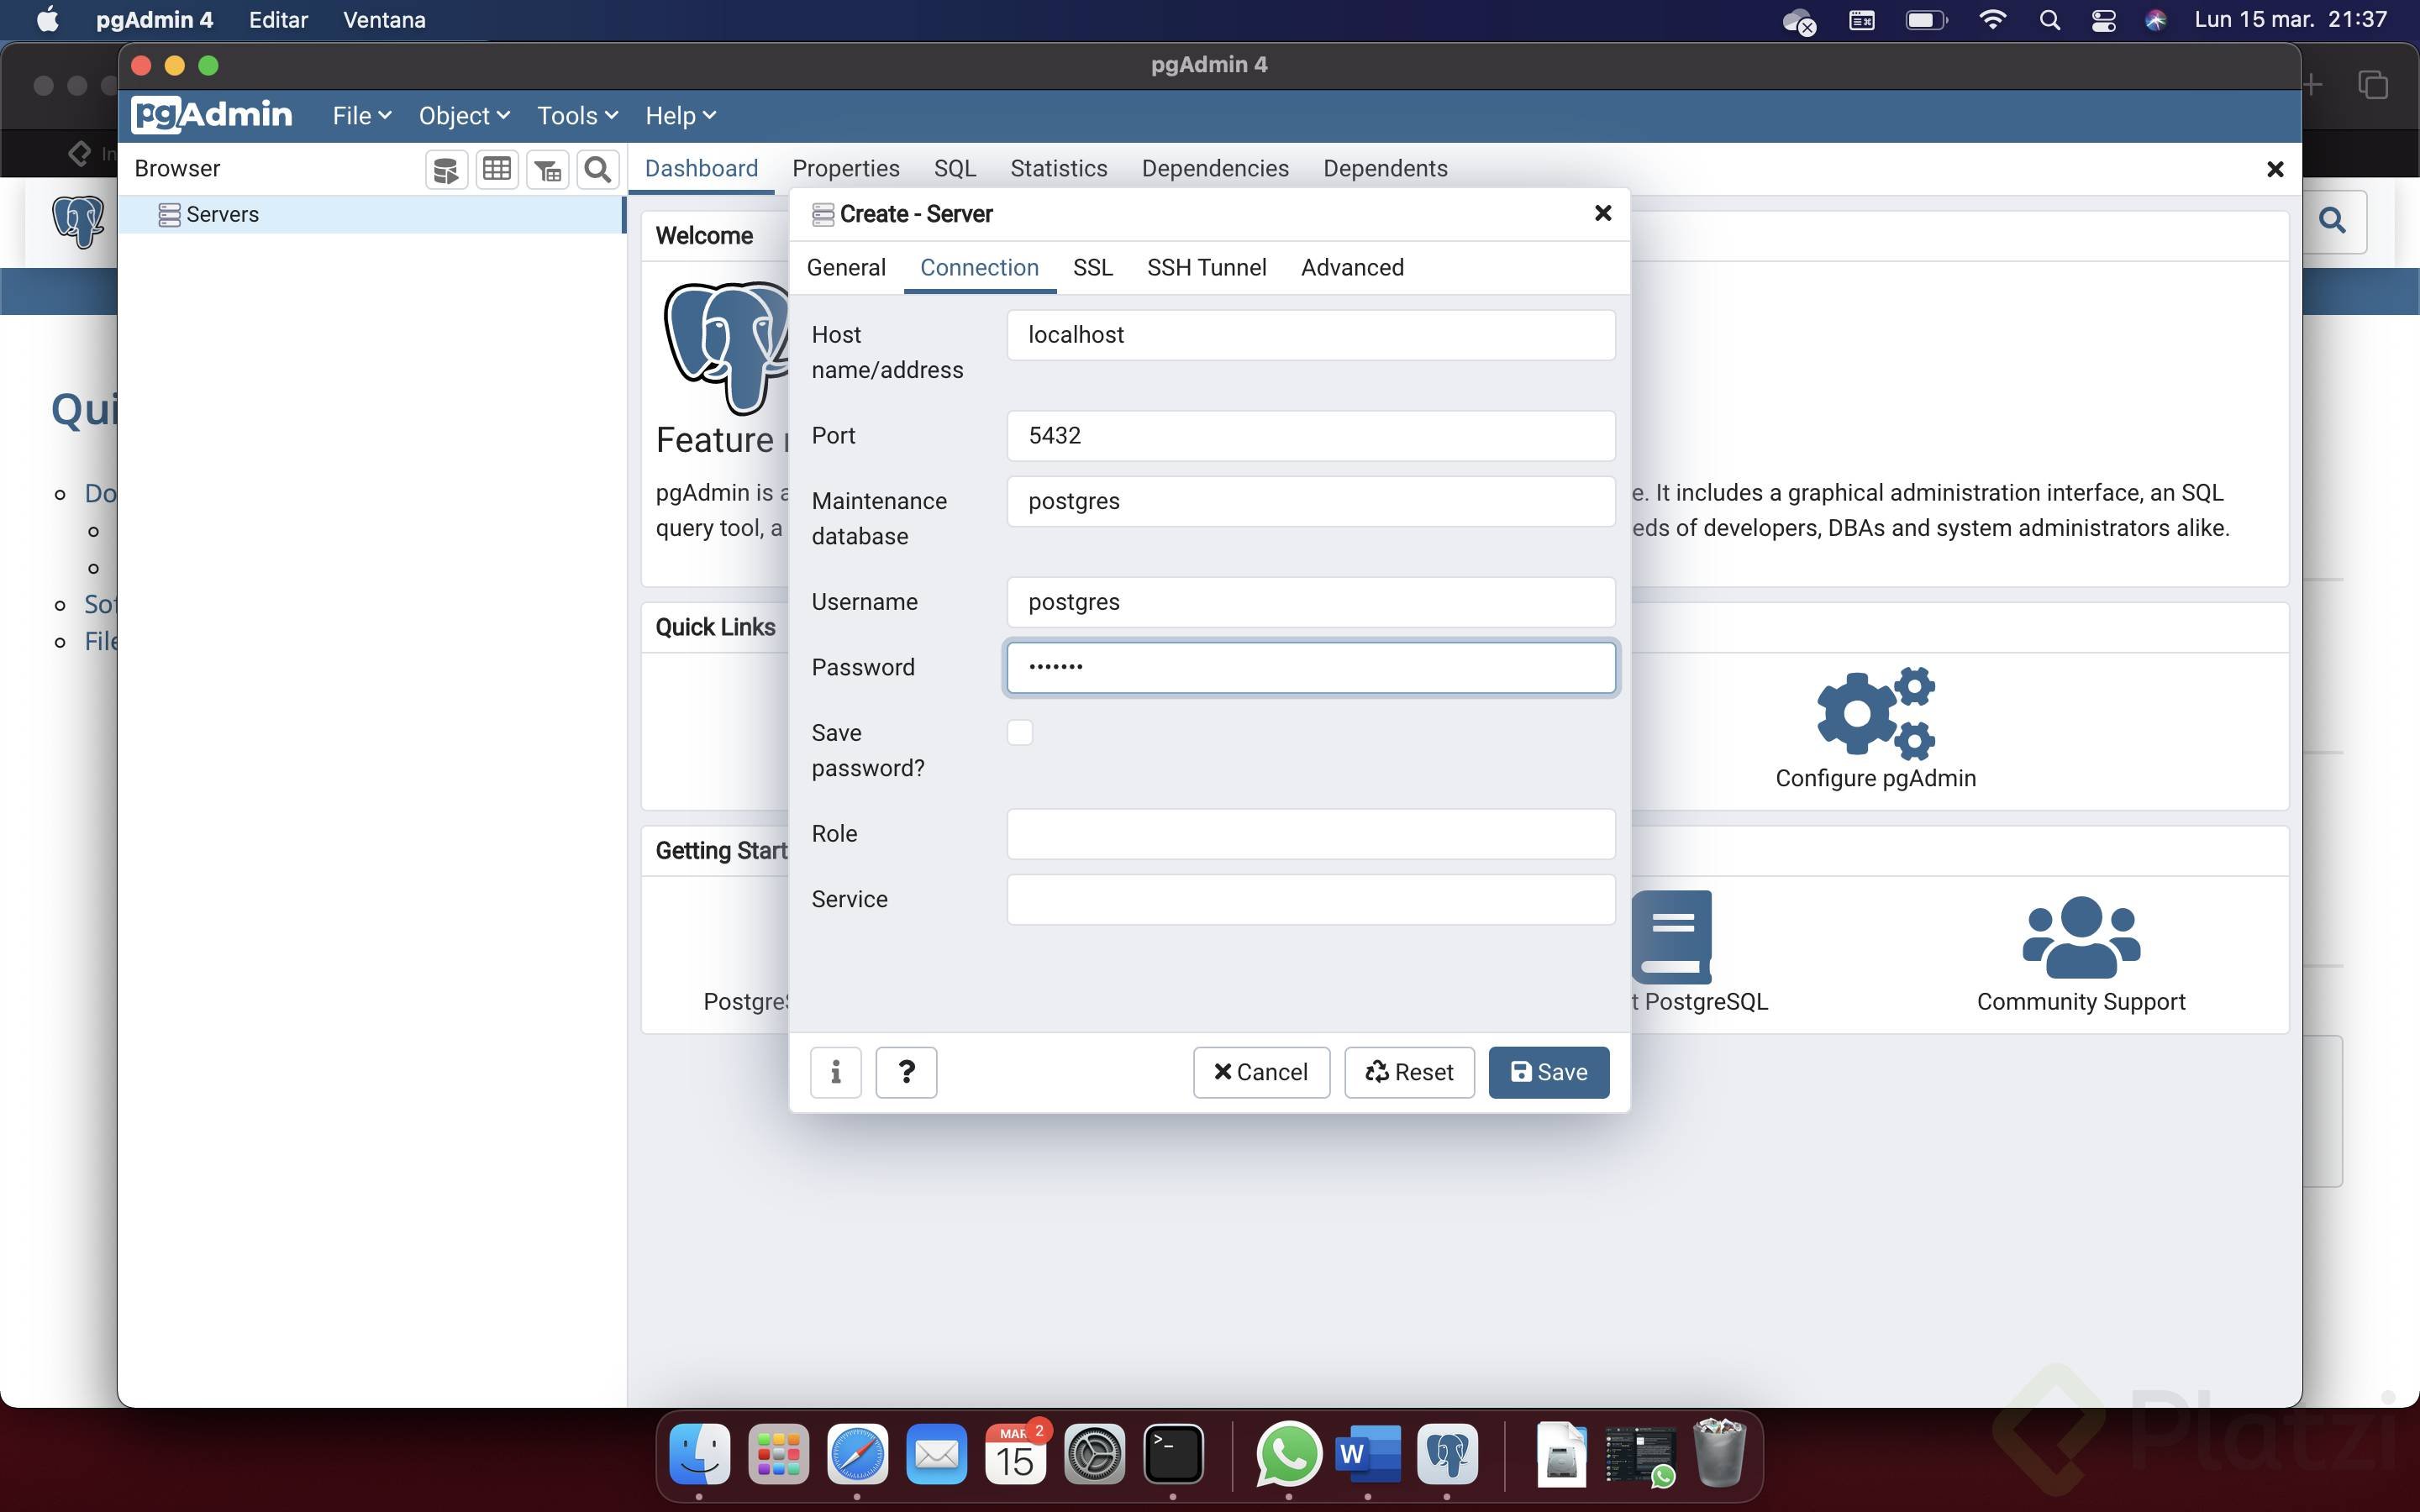Select the Dashboard tab
Viewport: 2420px width, 1512px height.
(701, 169)
